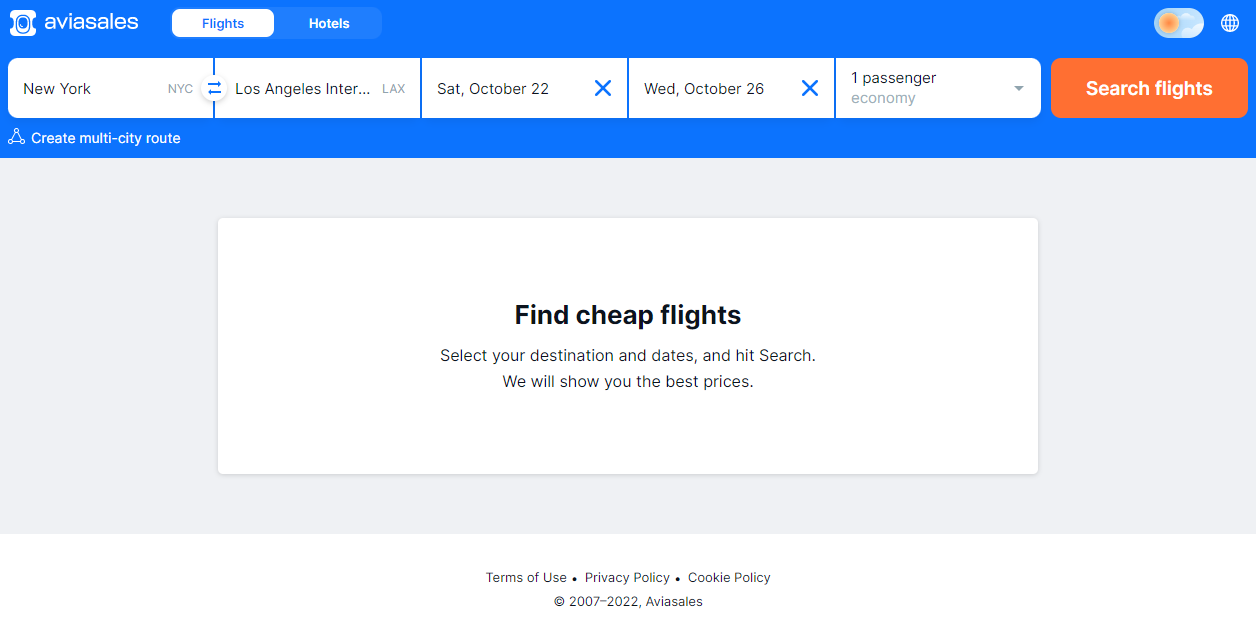Open the departure date Sat, October 22
Image resolution: width=1256 pixels, height=635 pixels.
click(x=500, y=88)
